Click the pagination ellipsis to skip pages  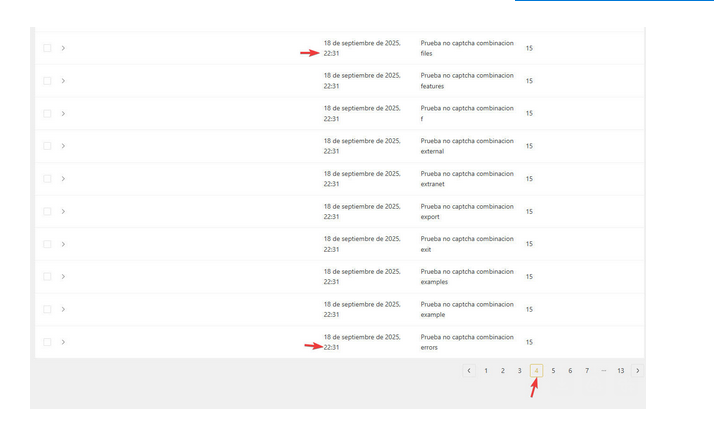point(604,371)
